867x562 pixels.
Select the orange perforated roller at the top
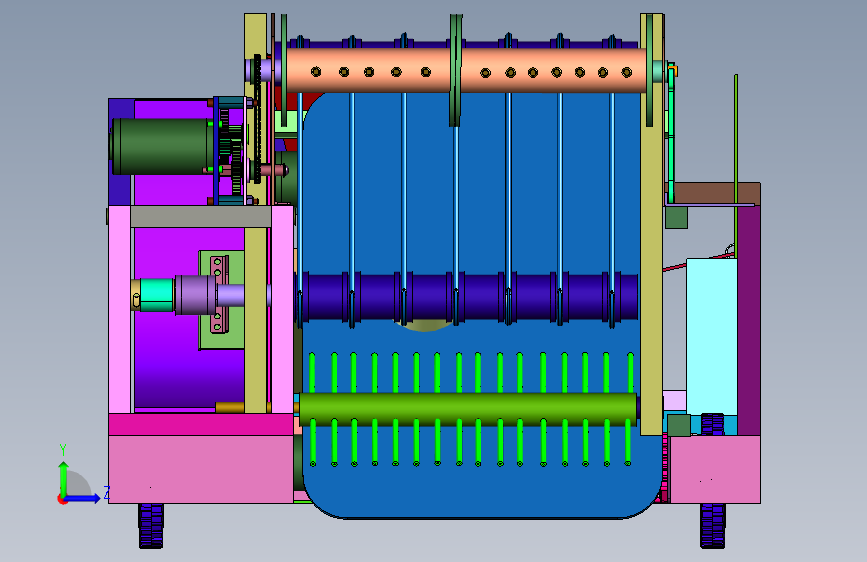point(467,71)
